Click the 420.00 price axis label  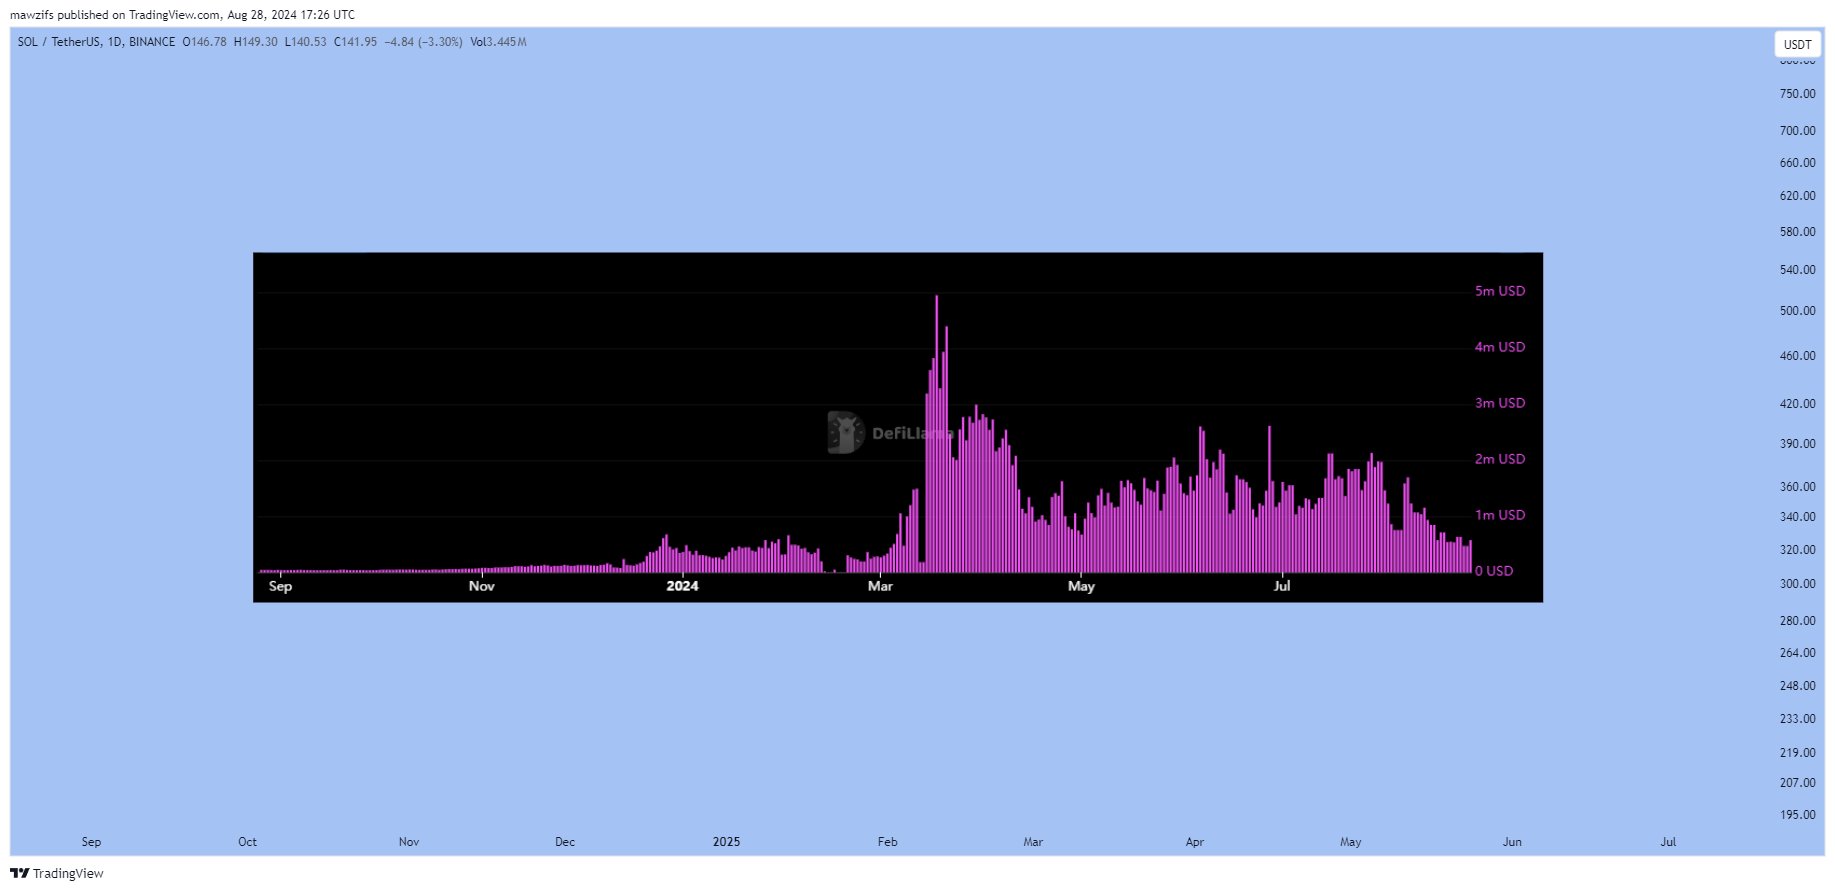(x=1797, y=404)
